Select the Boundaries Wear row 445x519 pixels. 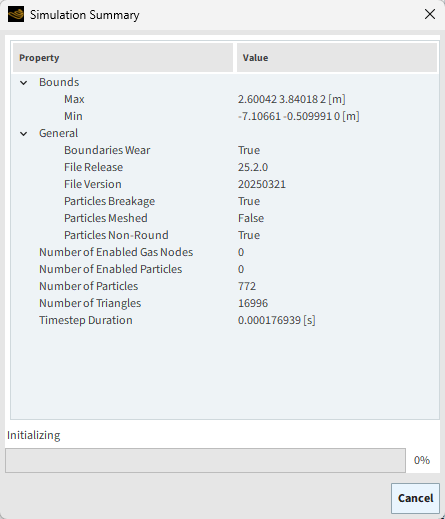225,150
